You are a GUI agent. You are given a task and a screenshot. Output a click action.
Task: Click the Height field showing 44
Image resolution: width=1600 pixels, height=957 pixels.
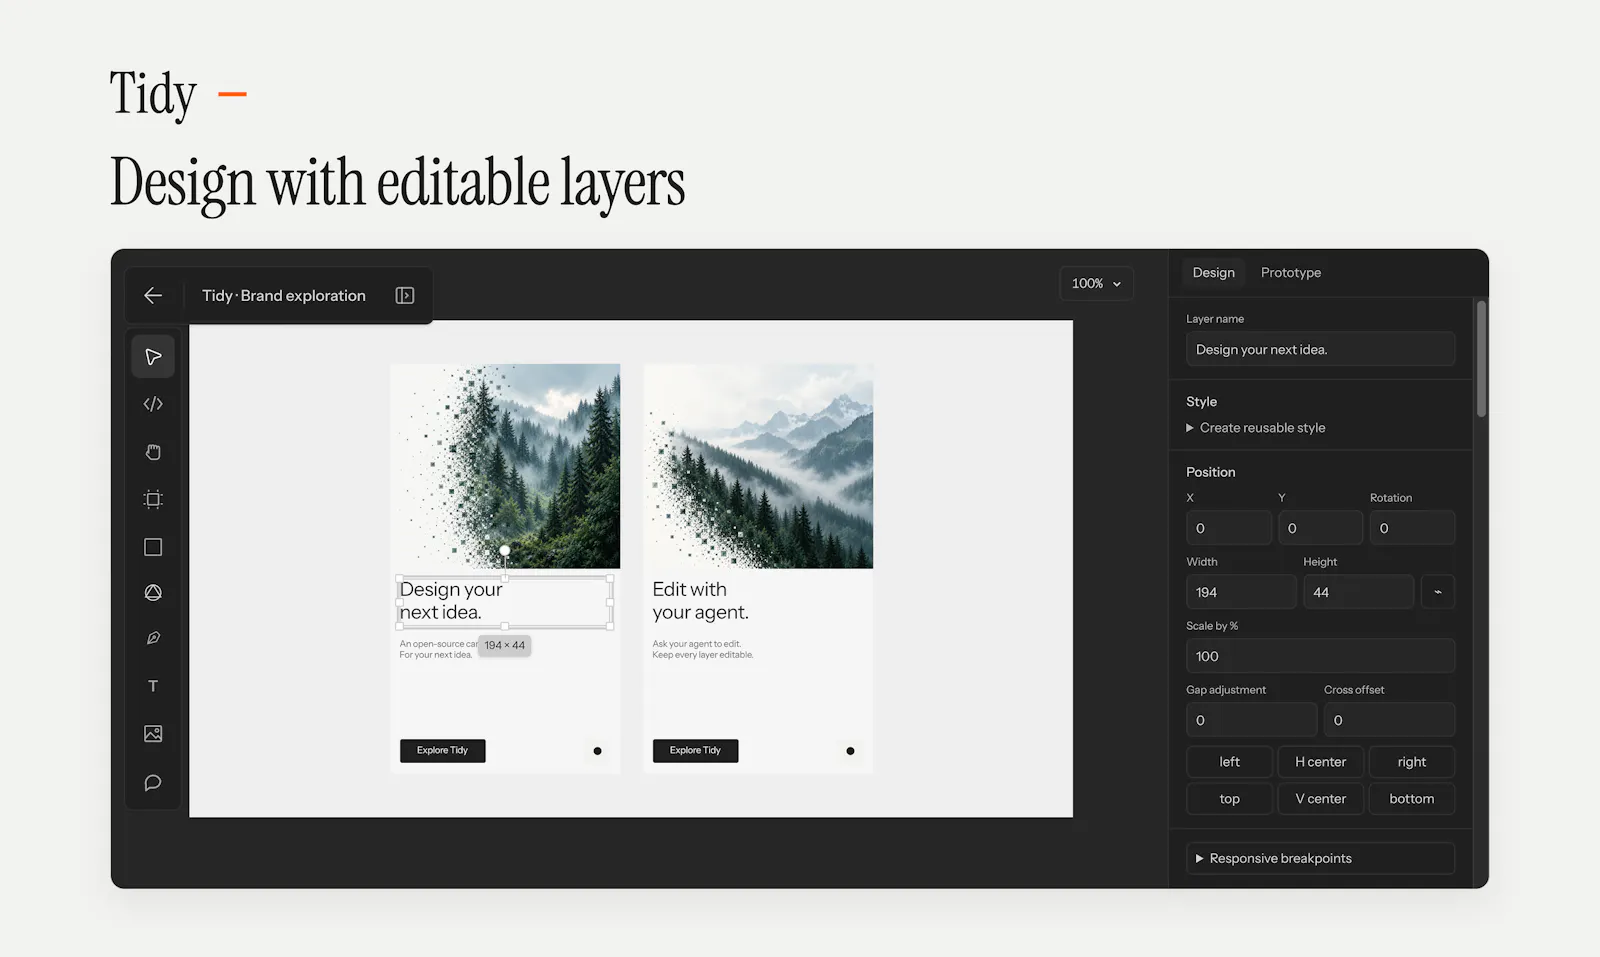coord(1359,592)
